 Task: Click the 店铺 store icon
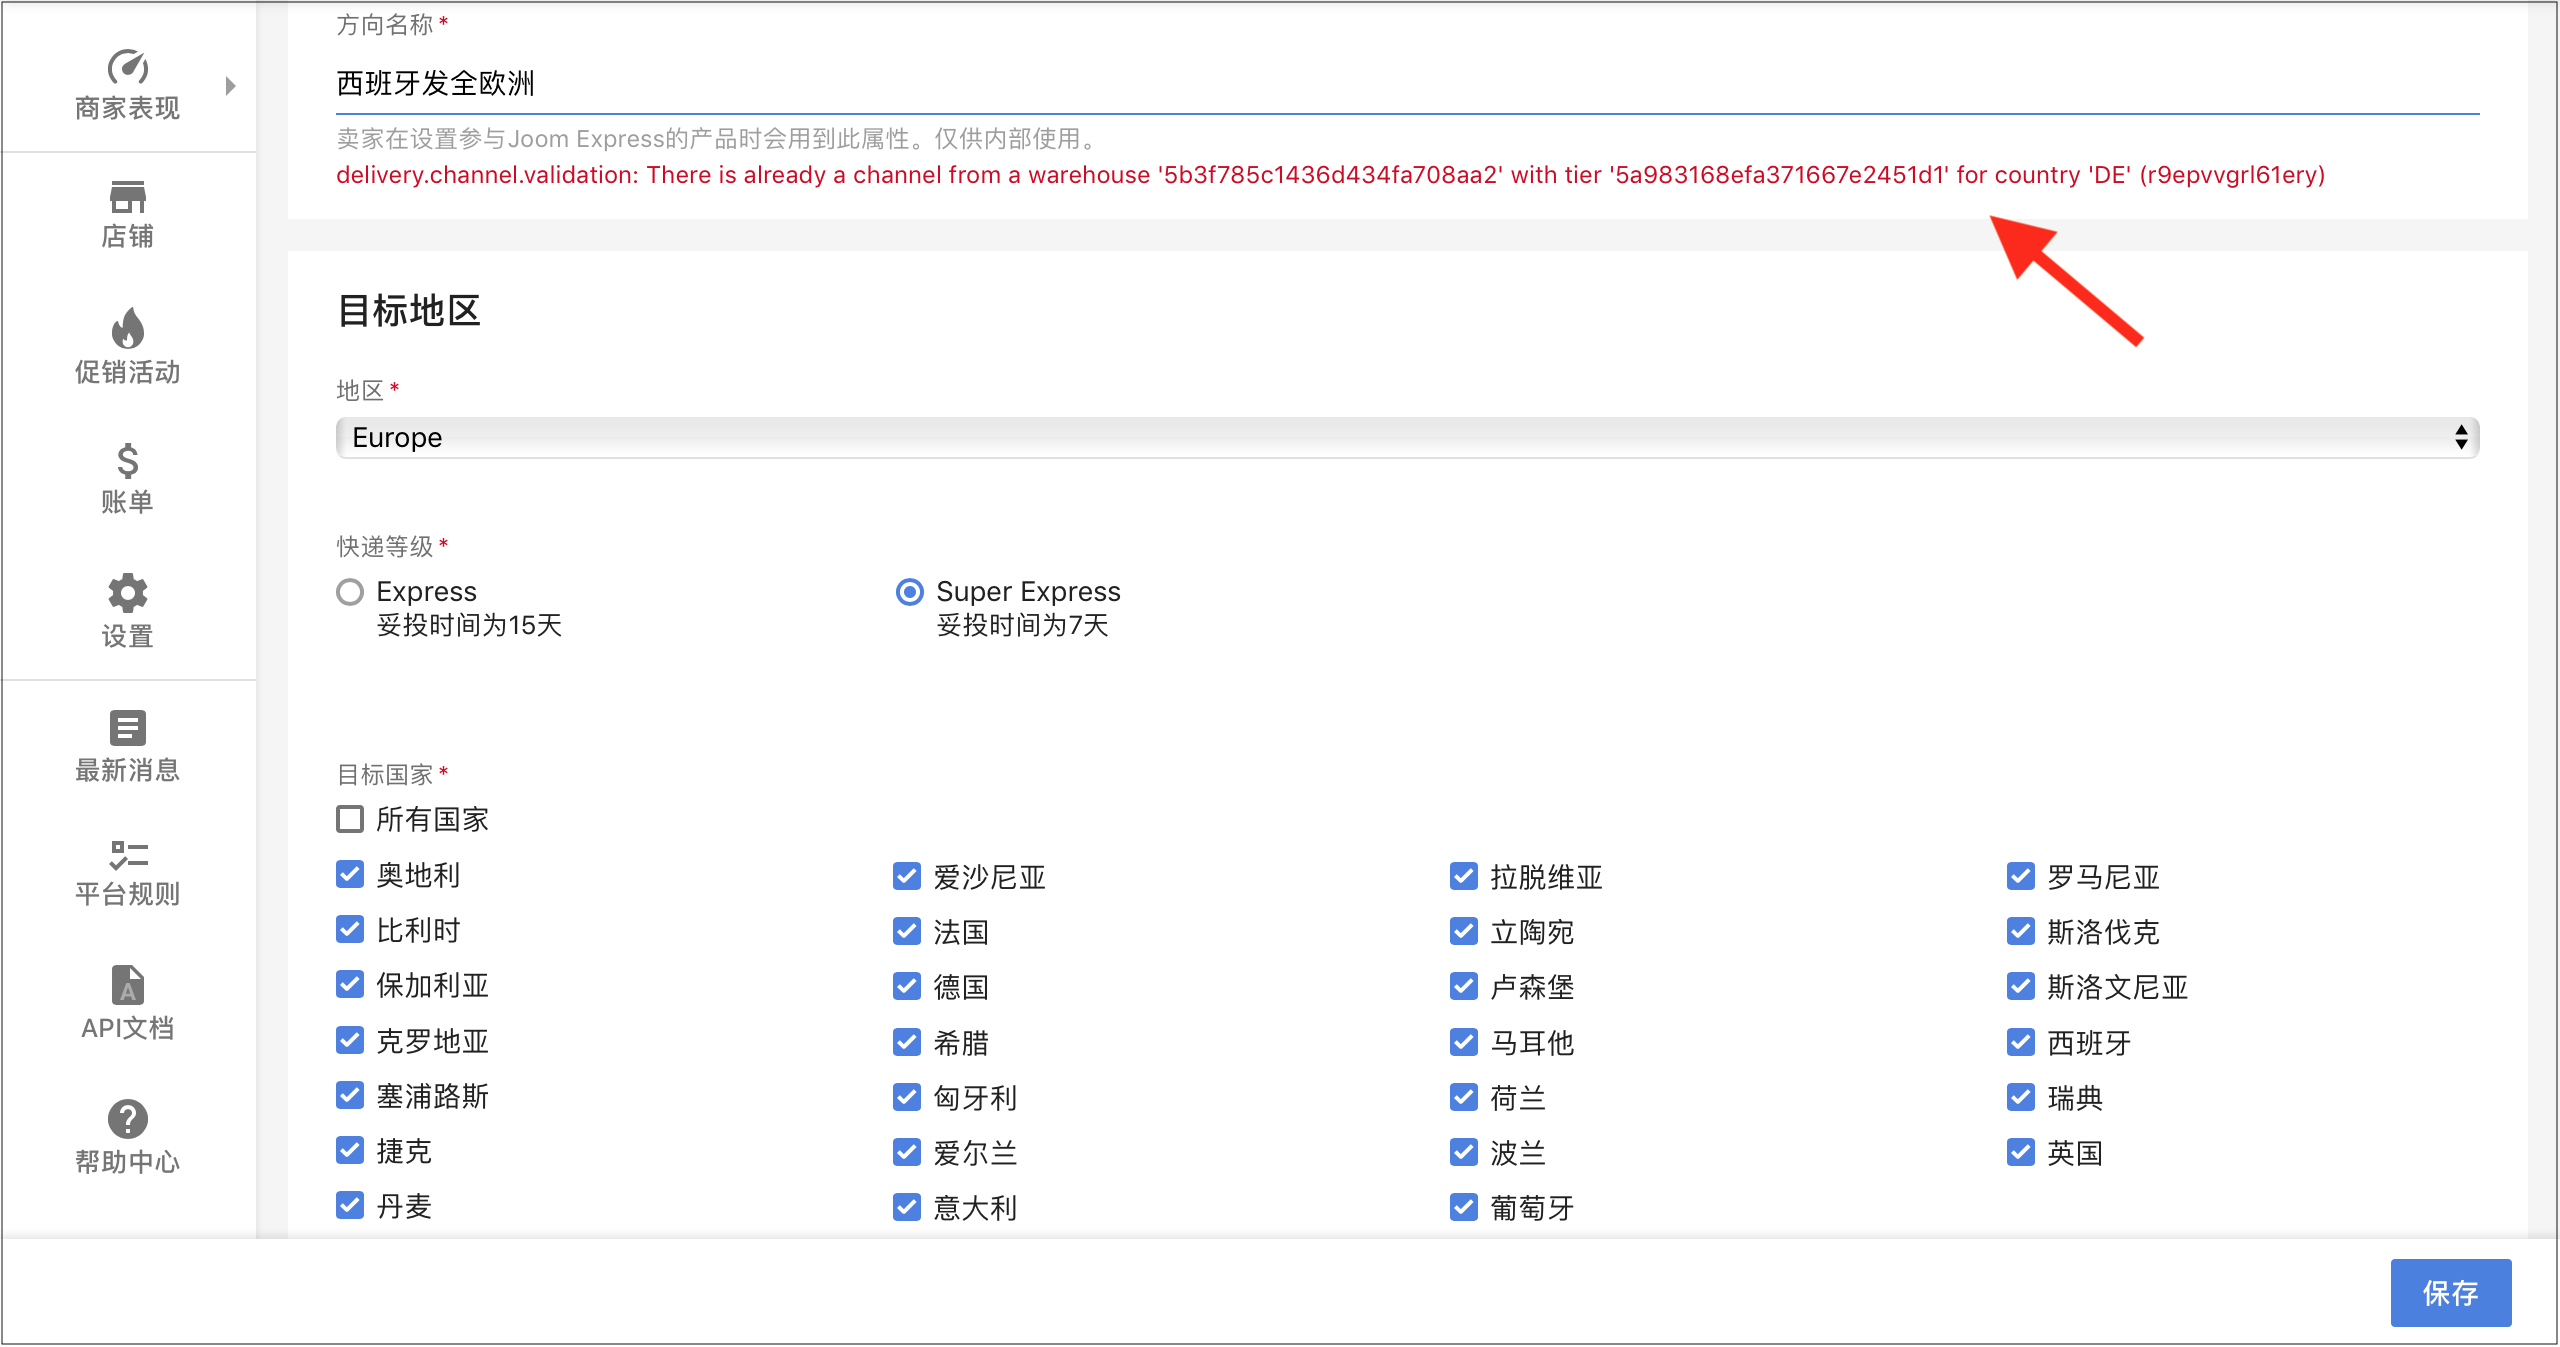[x=128, y=196]
